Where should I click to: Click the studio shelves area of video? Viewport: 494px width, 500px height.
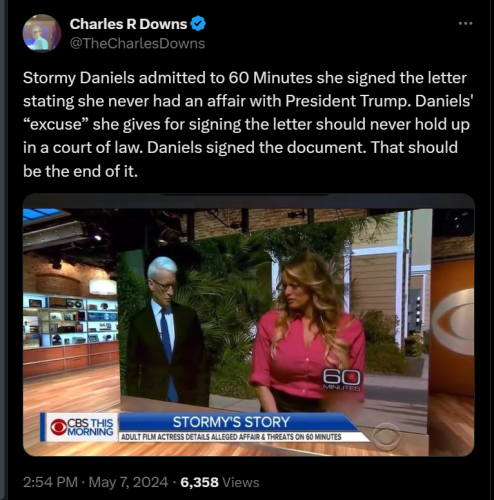70,320
